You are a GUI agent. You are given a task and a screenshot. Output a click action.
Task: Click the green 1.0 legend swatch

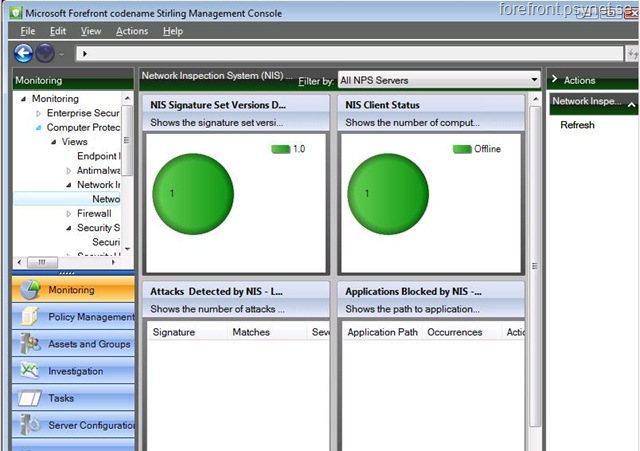[x=280, y=149]
